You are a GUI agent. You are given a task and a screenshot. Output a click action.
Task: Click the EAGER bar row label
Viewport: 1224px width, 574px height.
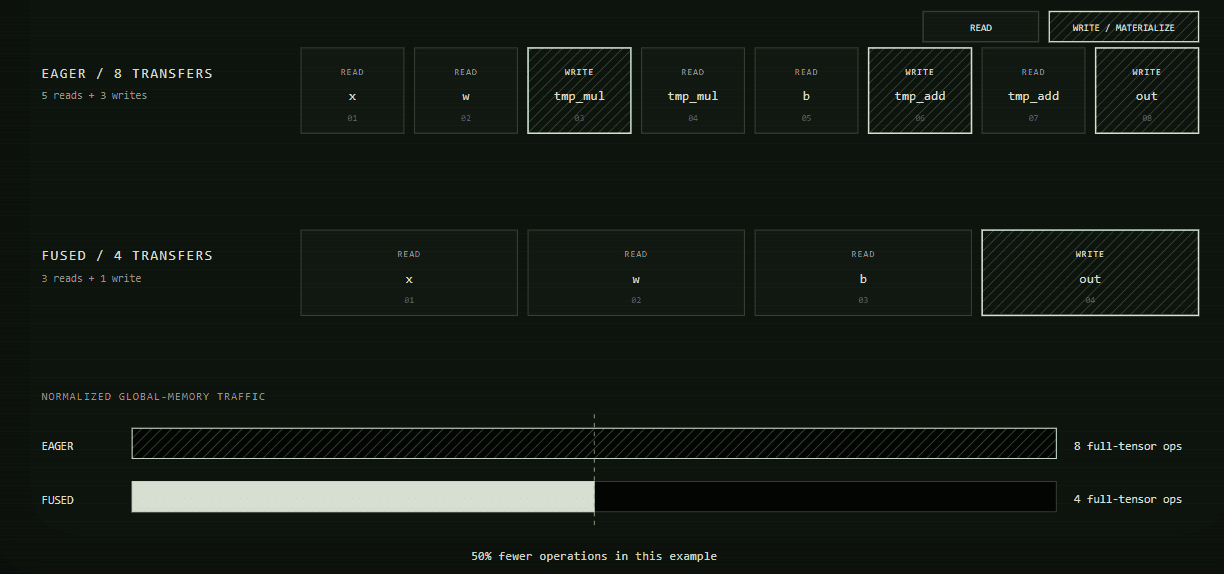click(x=57, y=446)
